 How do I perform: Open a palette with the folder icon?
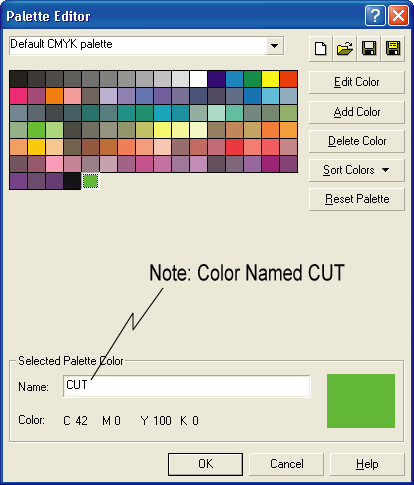345,49
